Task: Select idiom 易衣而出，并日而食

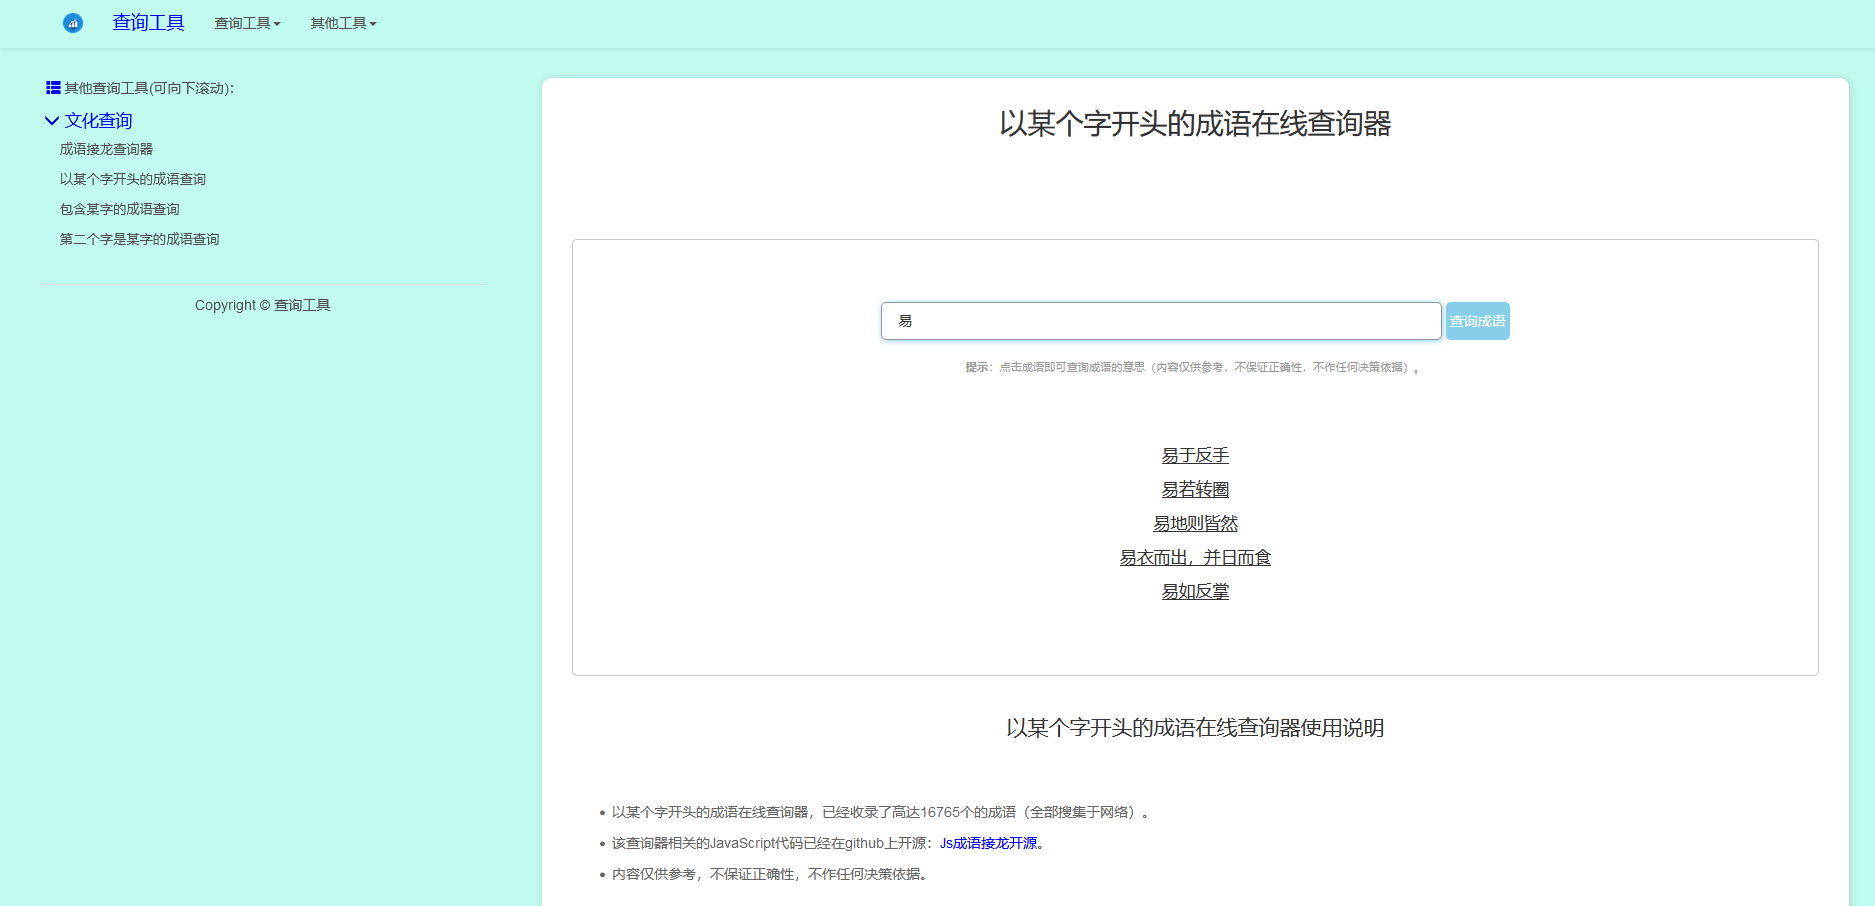Action: [x=1195, y=558]
